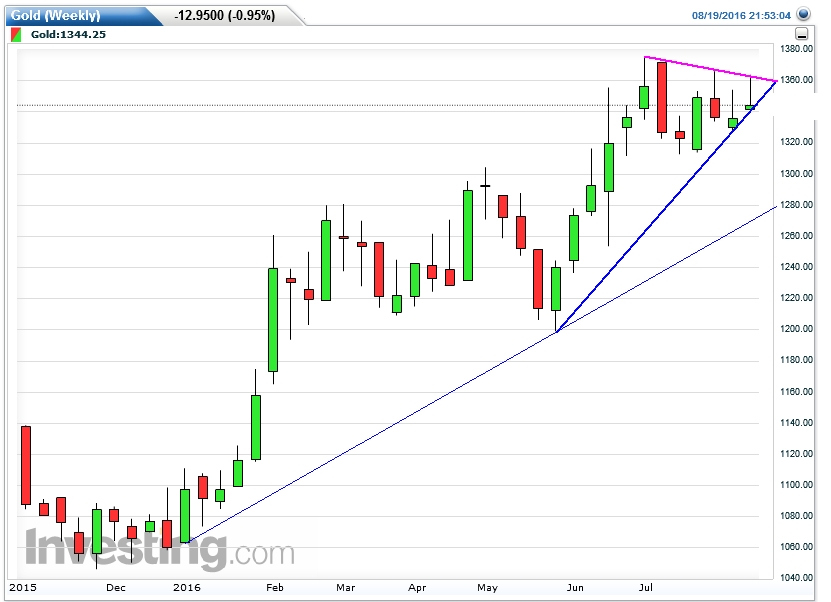Click the last green candle on the chart
Viewport: 831px width, 602px height.
point(751,105)
